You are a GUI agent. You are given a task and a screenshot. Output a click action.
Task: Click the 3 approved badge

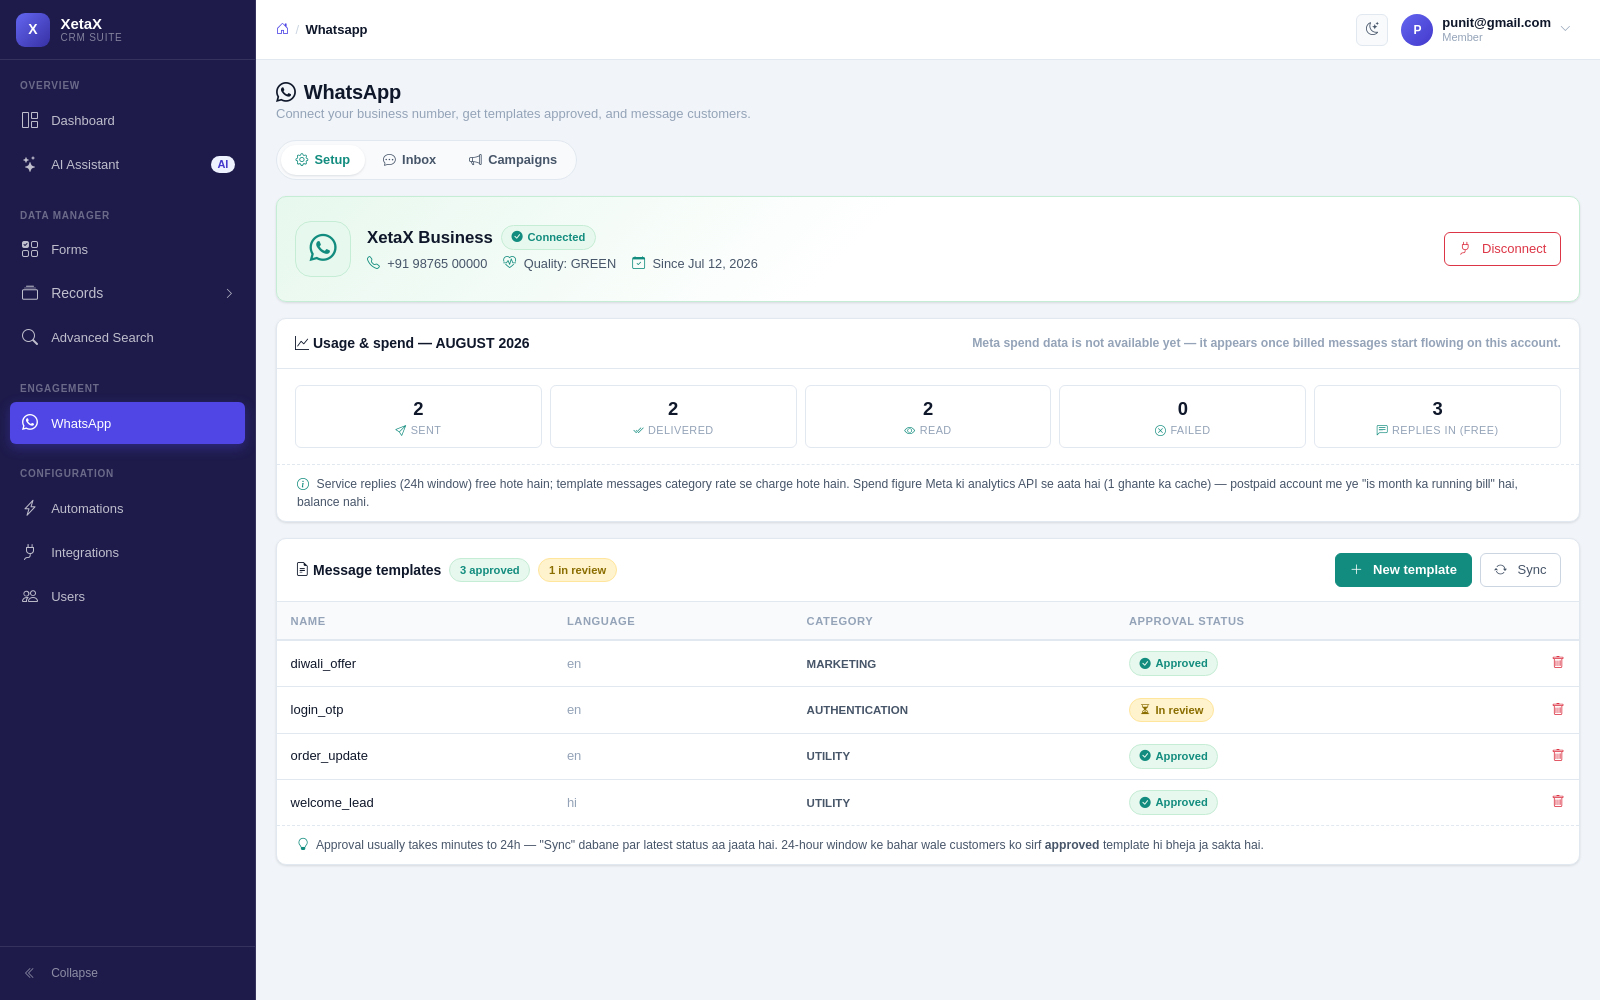click(489, 570)
